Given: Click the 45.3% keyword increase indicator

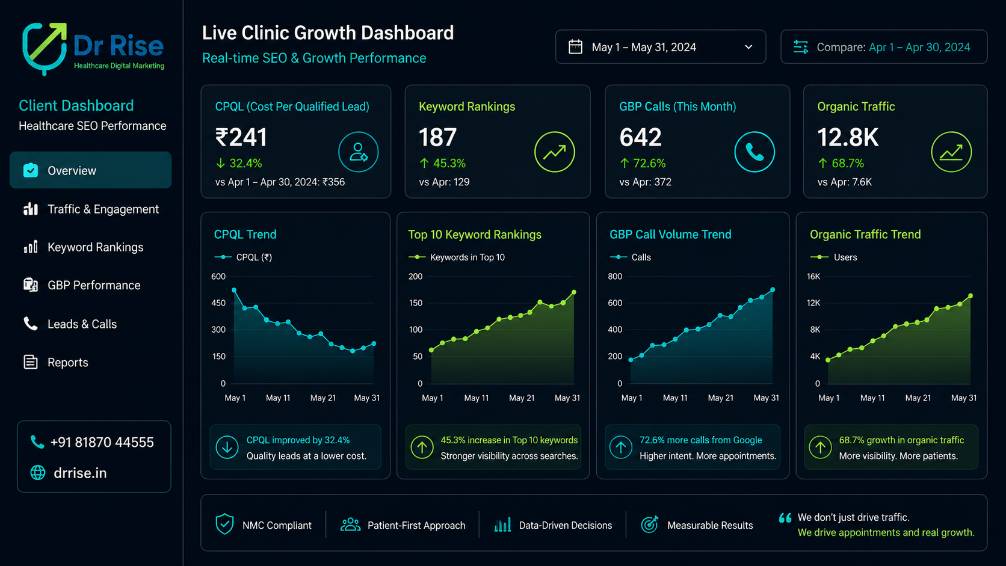Looking at the screenshot, I should [442, 163].
